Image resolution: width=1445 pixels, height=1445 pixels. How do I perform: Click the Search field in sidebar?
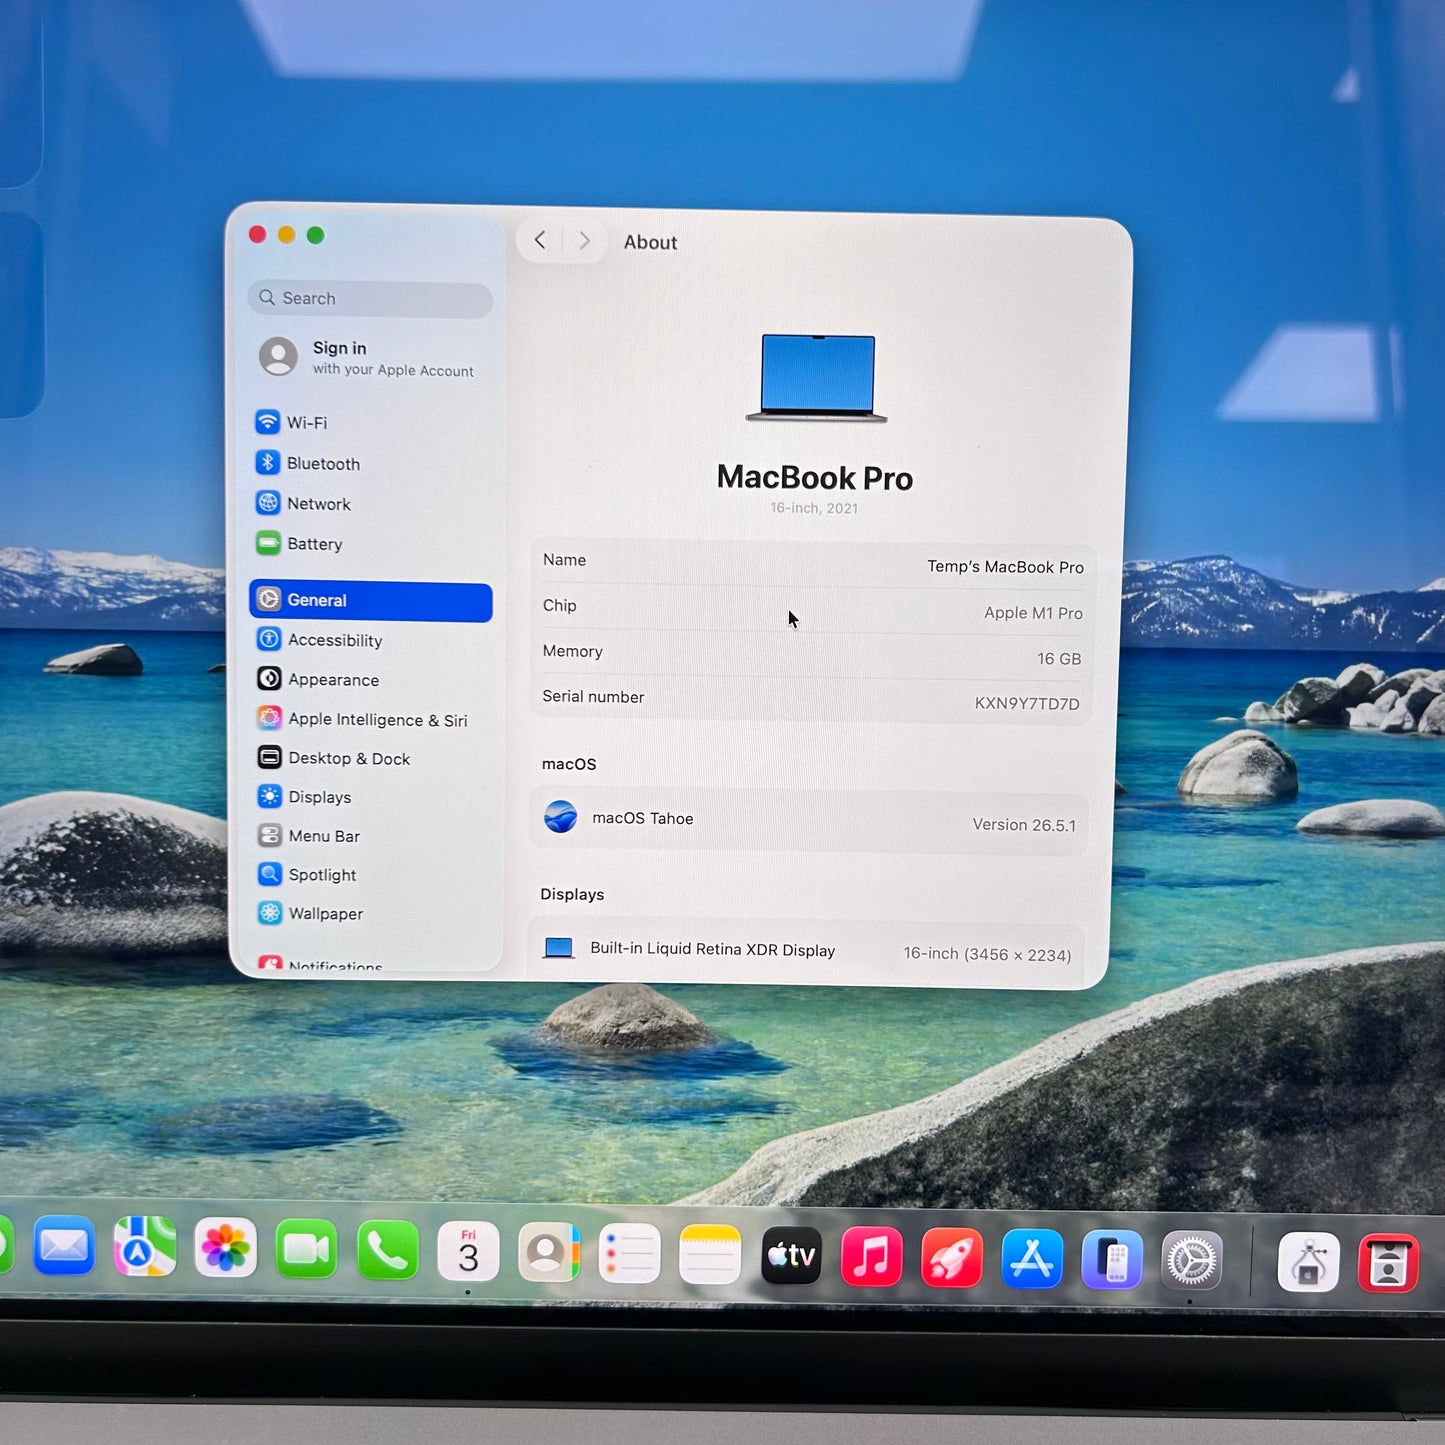(x=370, y=298)
